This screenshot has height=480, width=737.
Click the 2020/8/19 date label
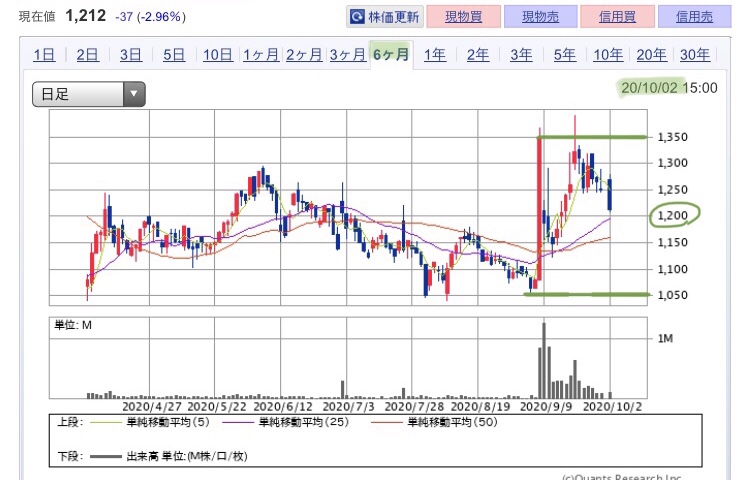pyautogui.click(x=480, y=406)
